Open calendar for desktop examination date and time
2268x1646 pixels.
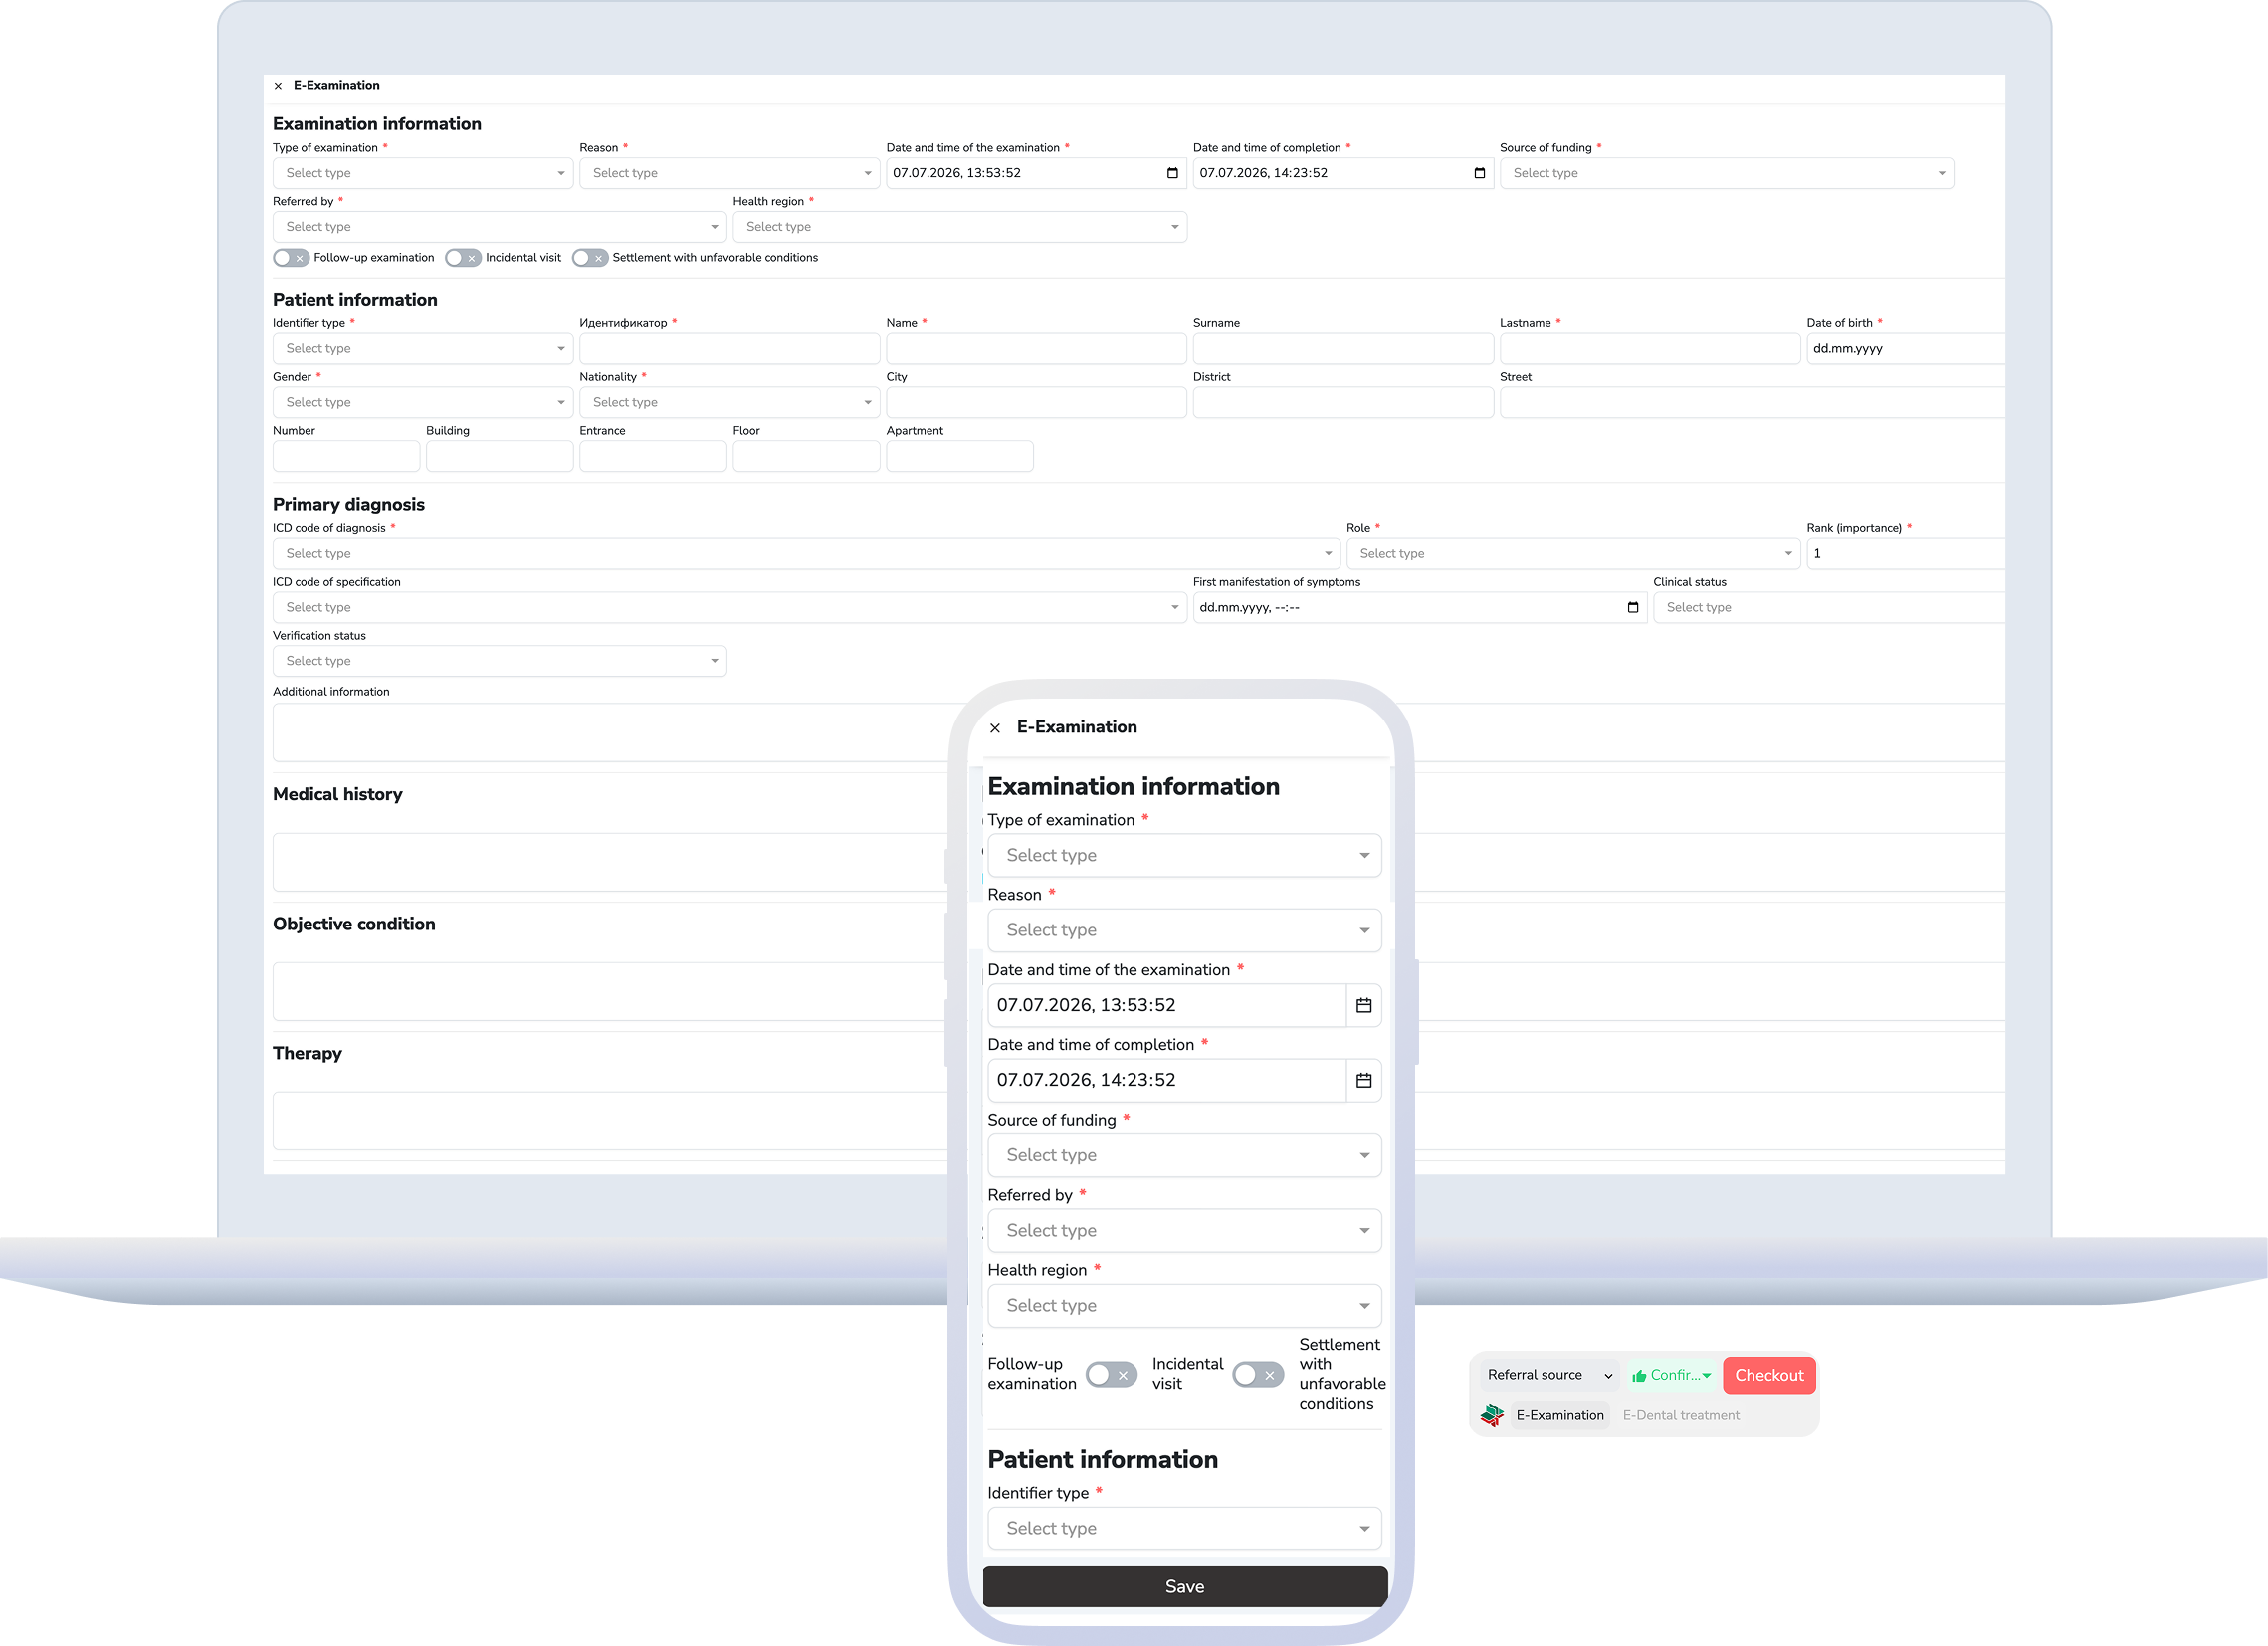1172,173
